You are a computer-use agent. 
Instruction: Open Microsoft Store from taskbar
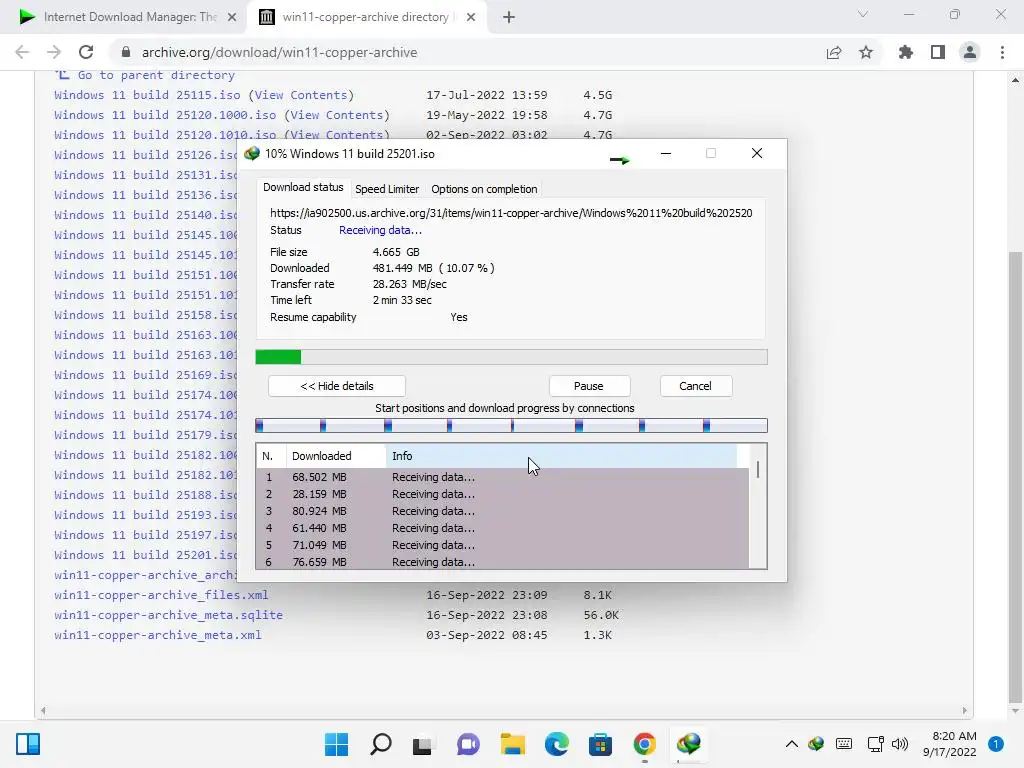coord(600,744)
